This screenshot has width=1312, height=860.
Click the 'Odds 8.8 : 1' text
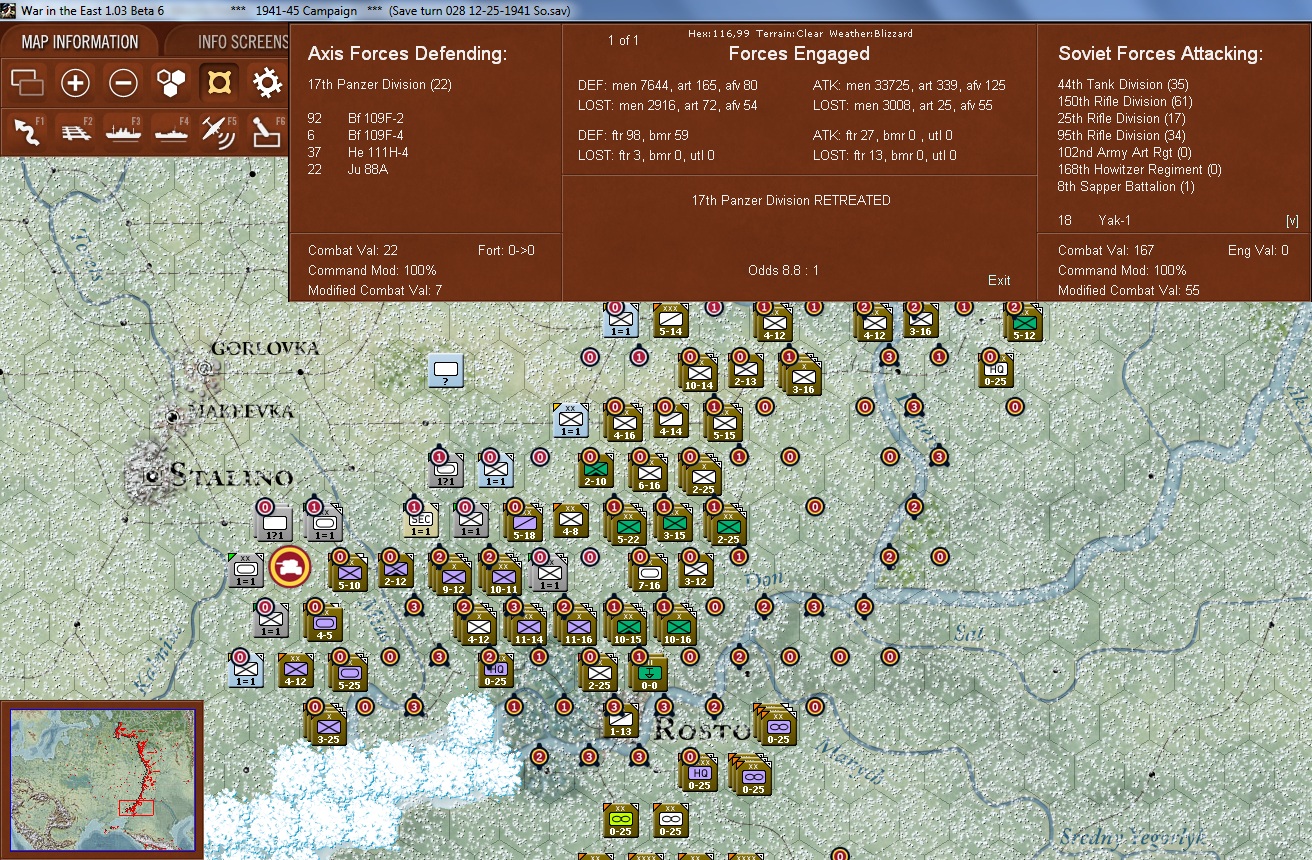(783, 271)
